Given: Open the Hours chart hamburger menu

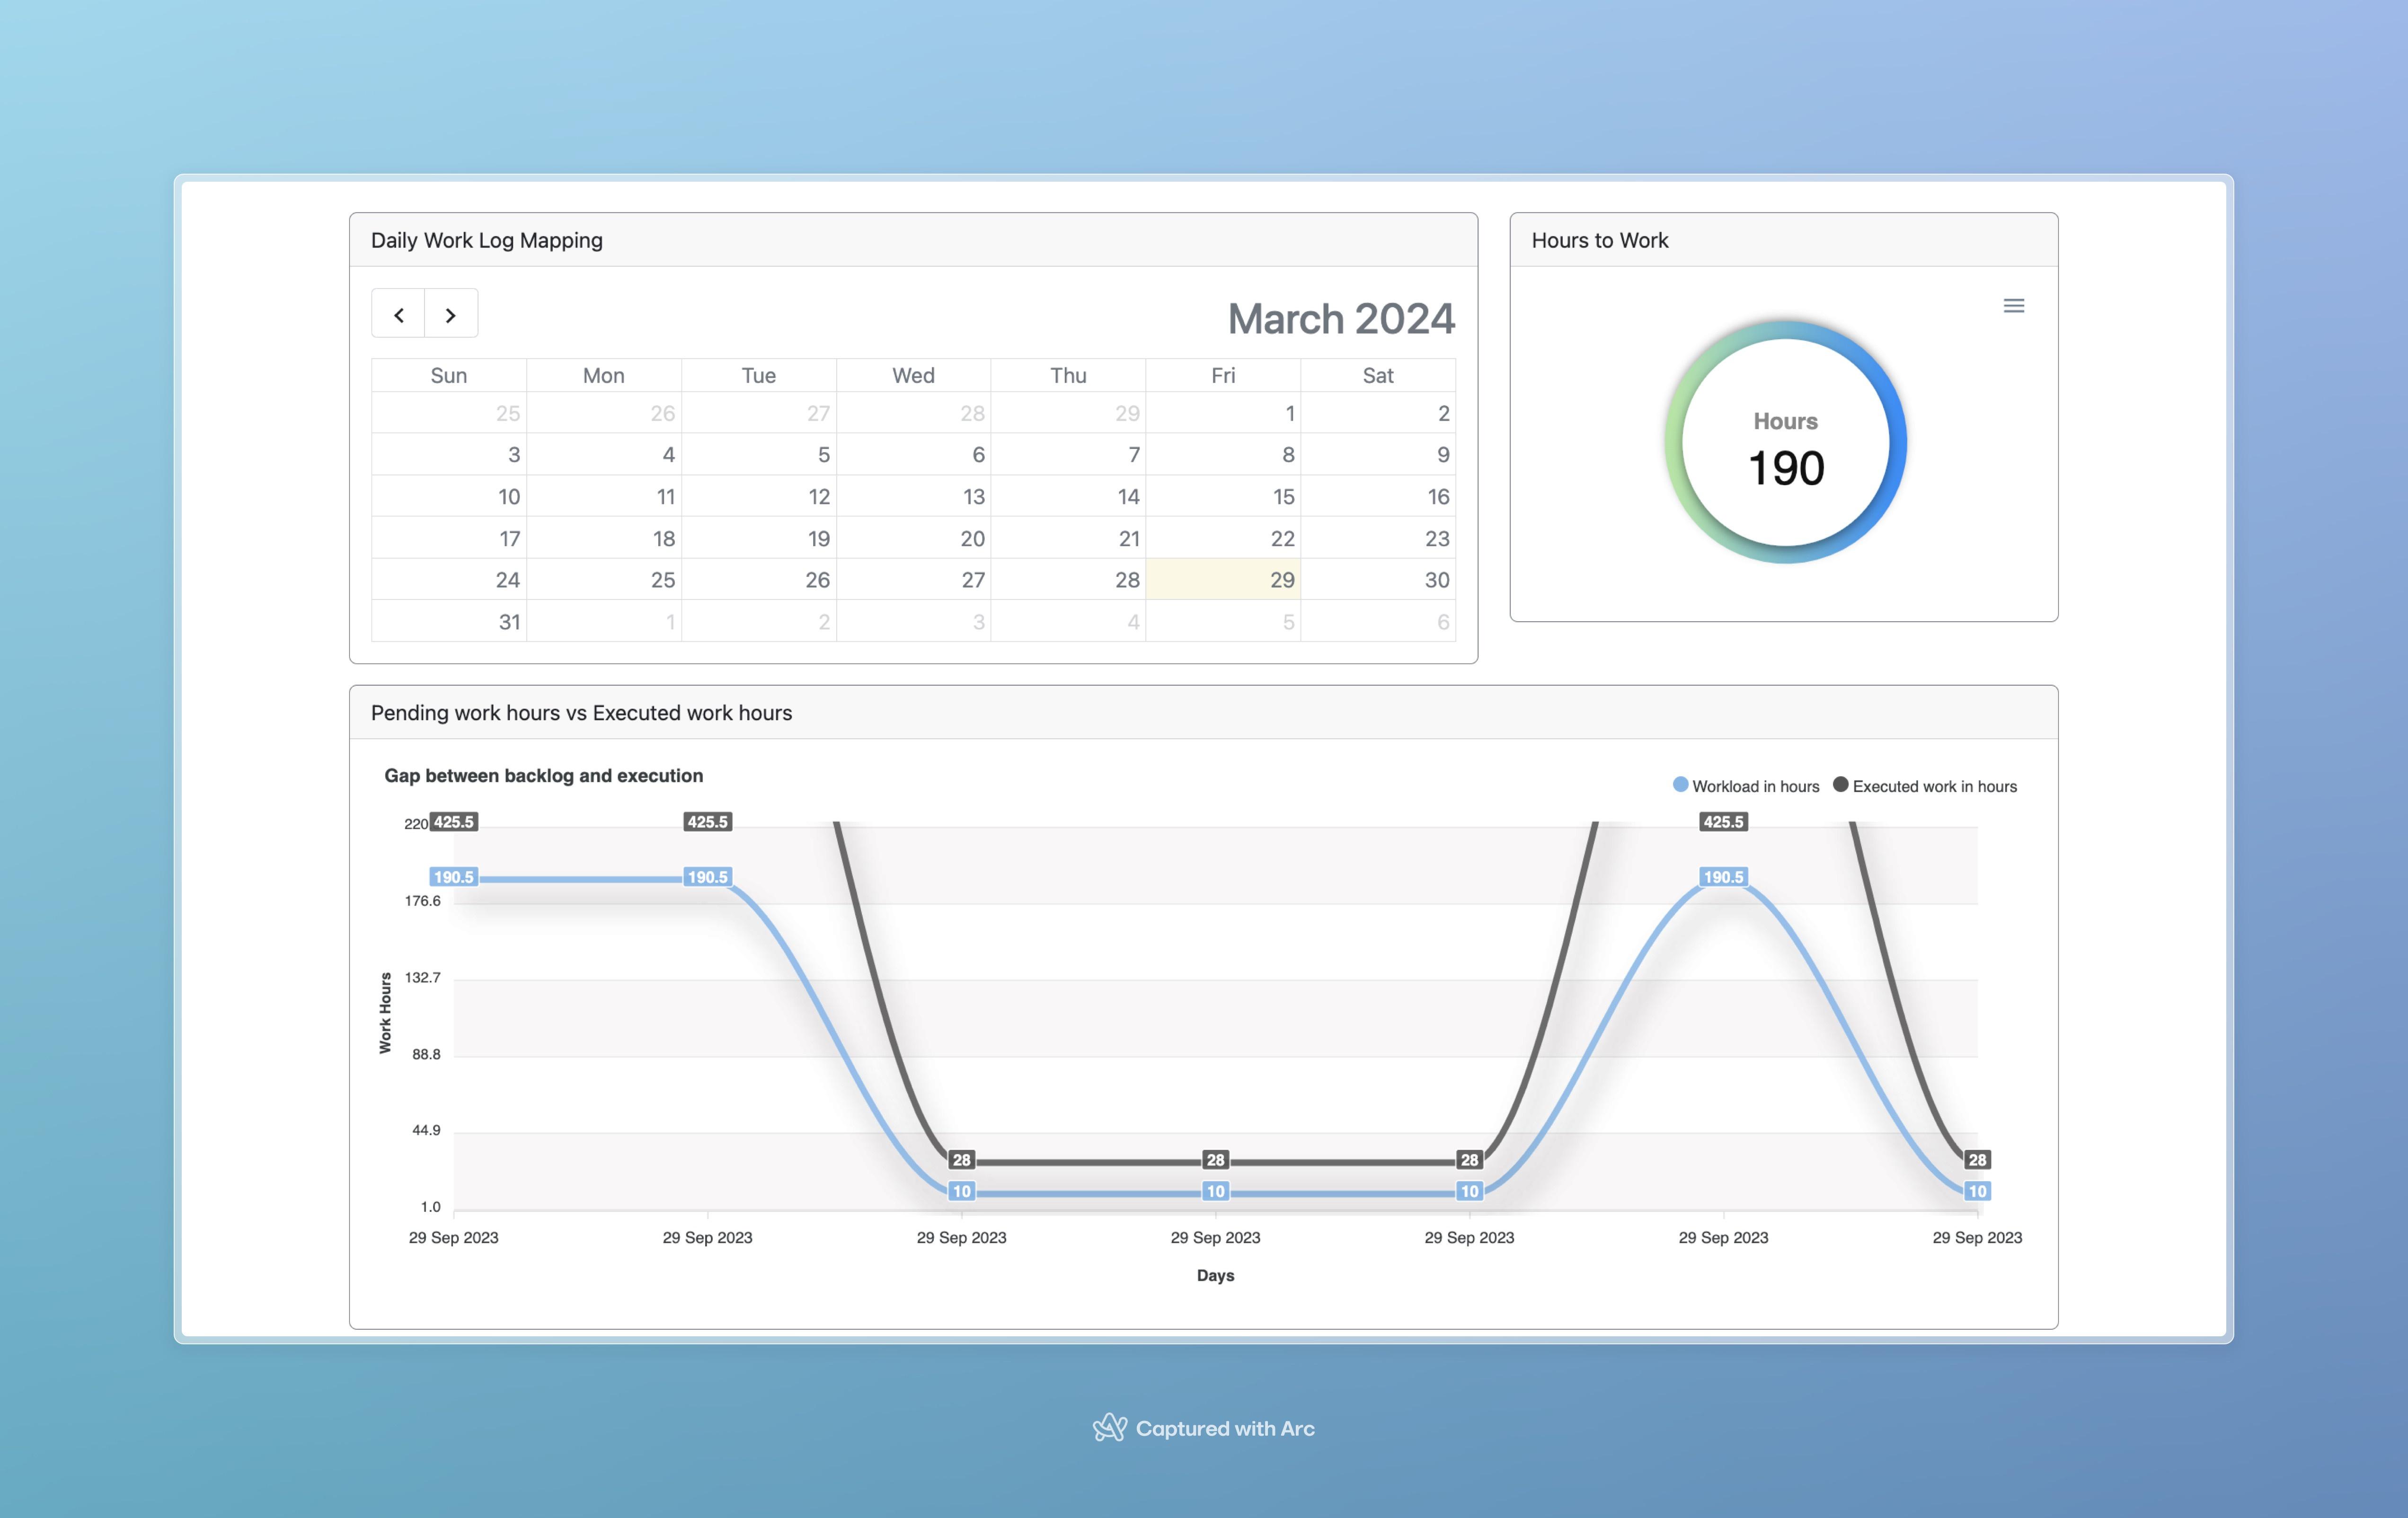Looking at the screenshot, I should coord(2013,306).
